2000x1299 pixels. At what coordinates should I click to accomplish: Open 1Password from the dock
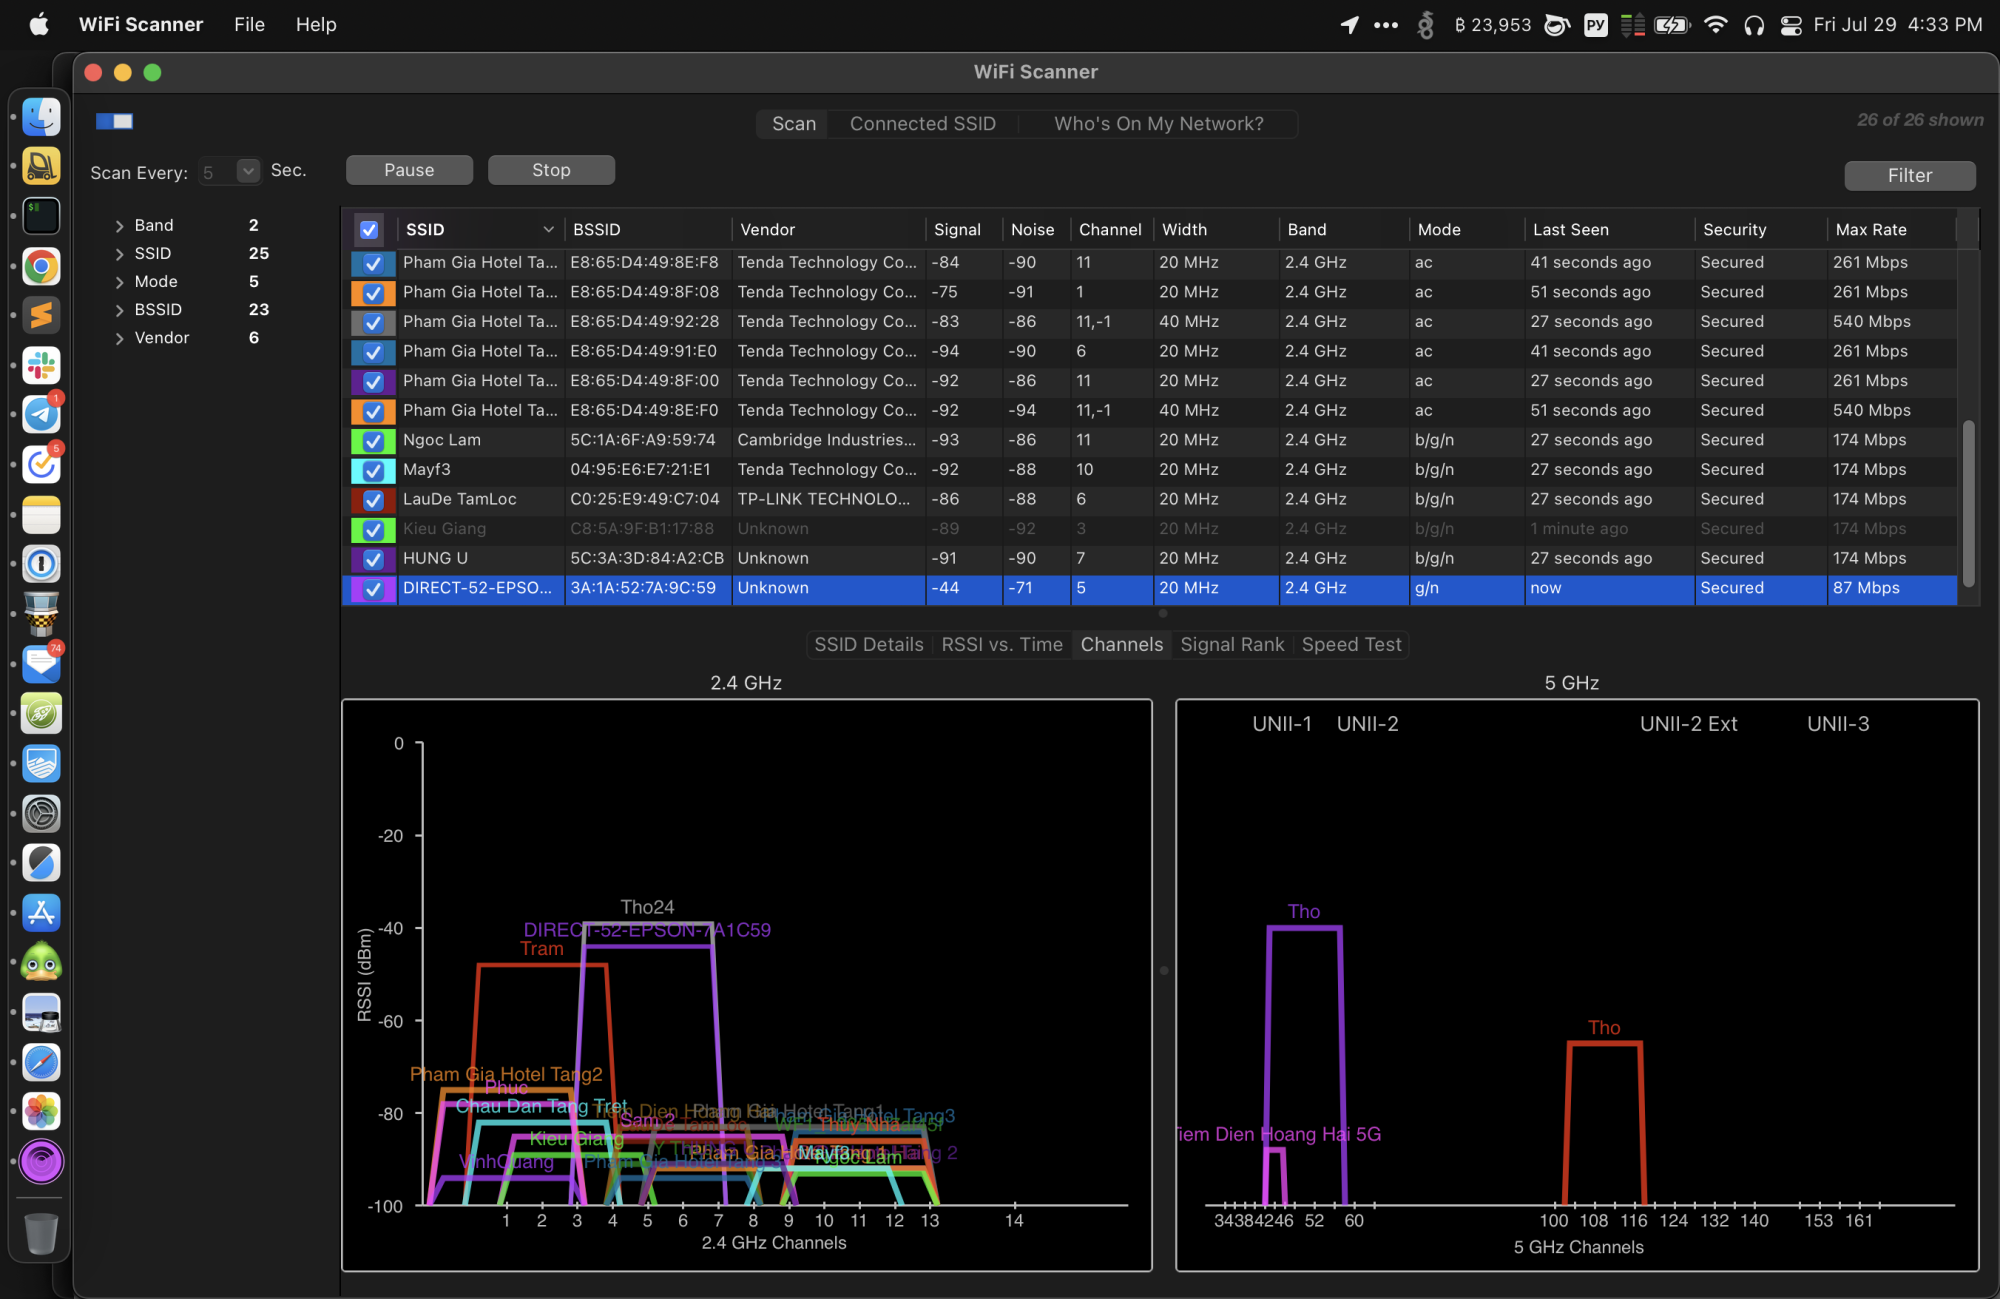(41, 564)
